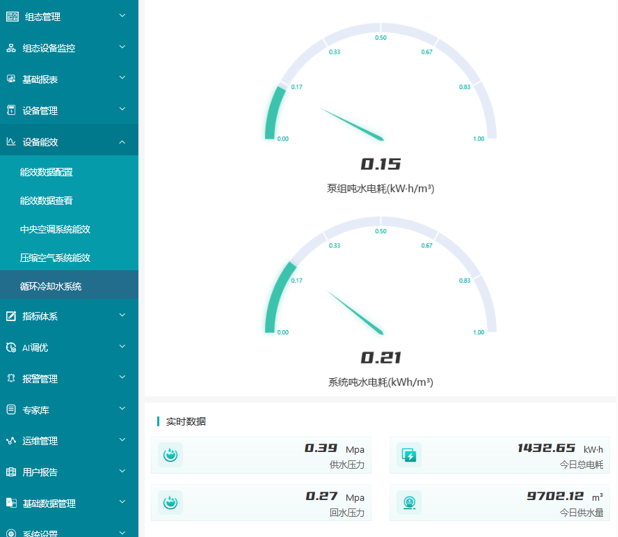
Task: Expand the 设备管理 dropdown arrow
Action: pyautogui.click(x=122, y=109)
